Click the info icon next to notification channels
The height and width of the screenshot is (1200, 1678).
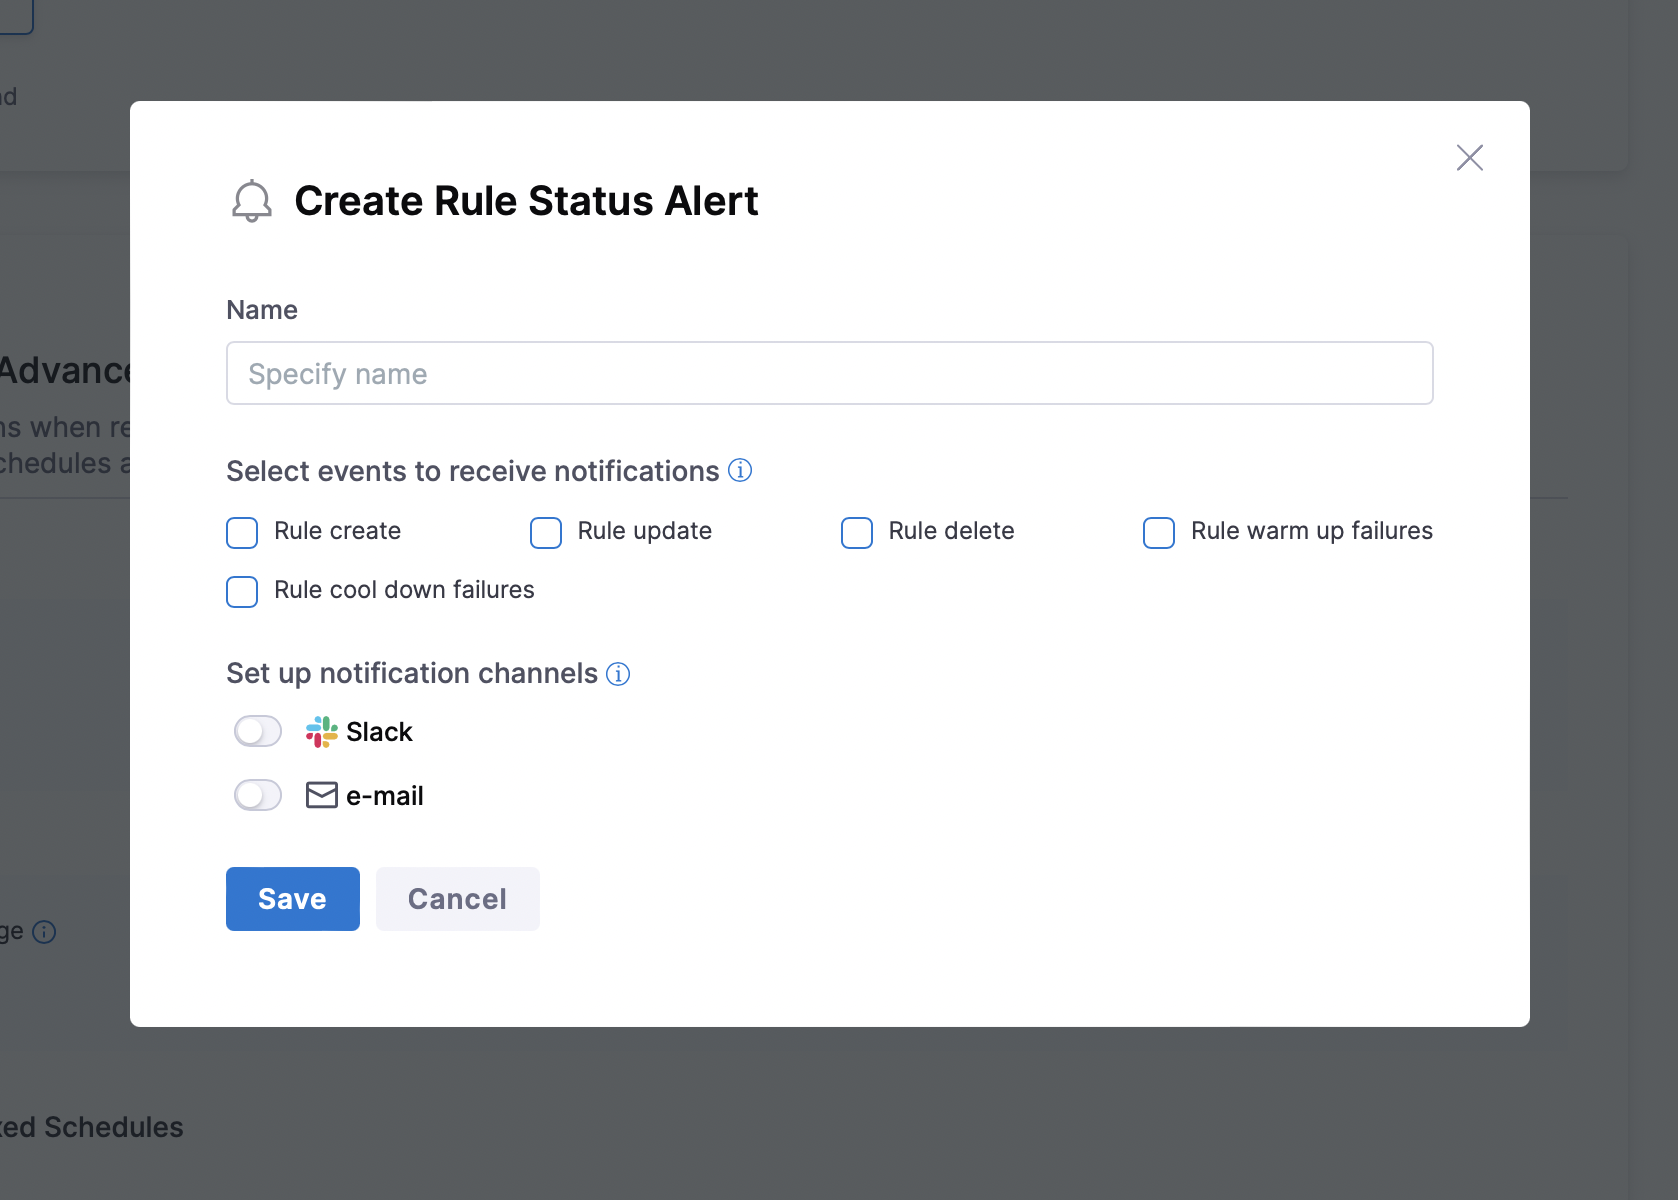(x=618, y=674)
